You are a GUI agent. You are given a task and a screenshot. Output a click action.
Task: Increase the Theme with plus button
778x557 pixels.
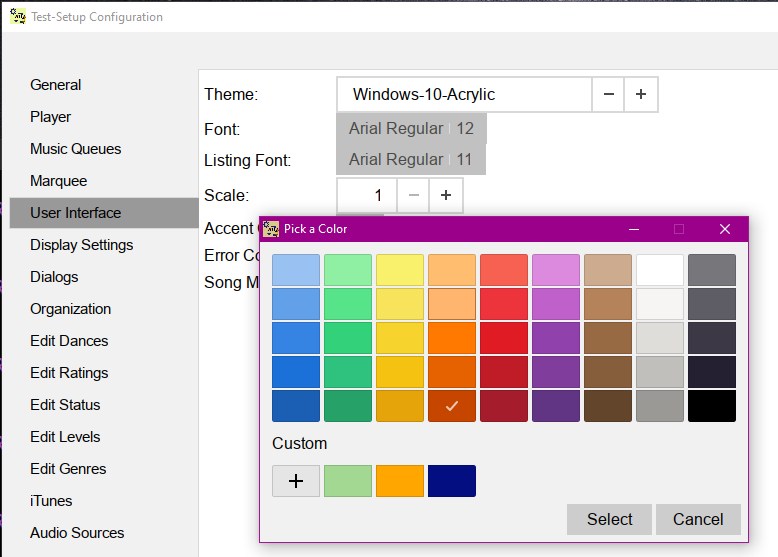[x=641, y=95]
